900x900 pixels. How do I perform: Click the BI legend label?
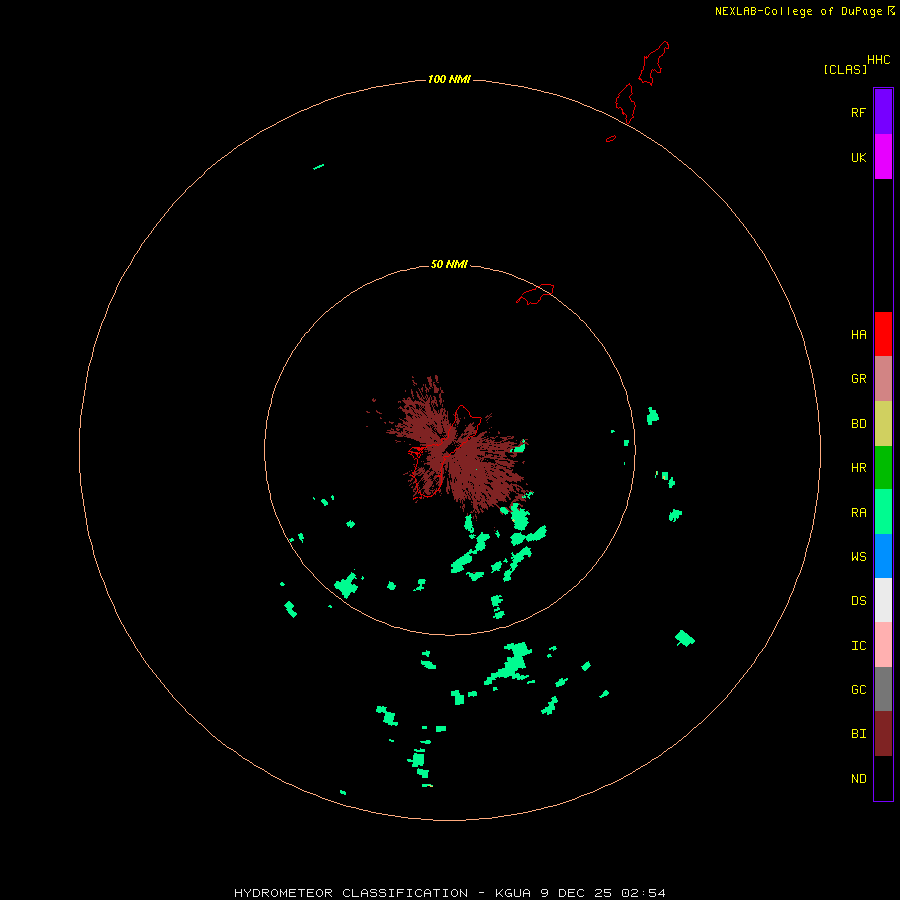858,734
